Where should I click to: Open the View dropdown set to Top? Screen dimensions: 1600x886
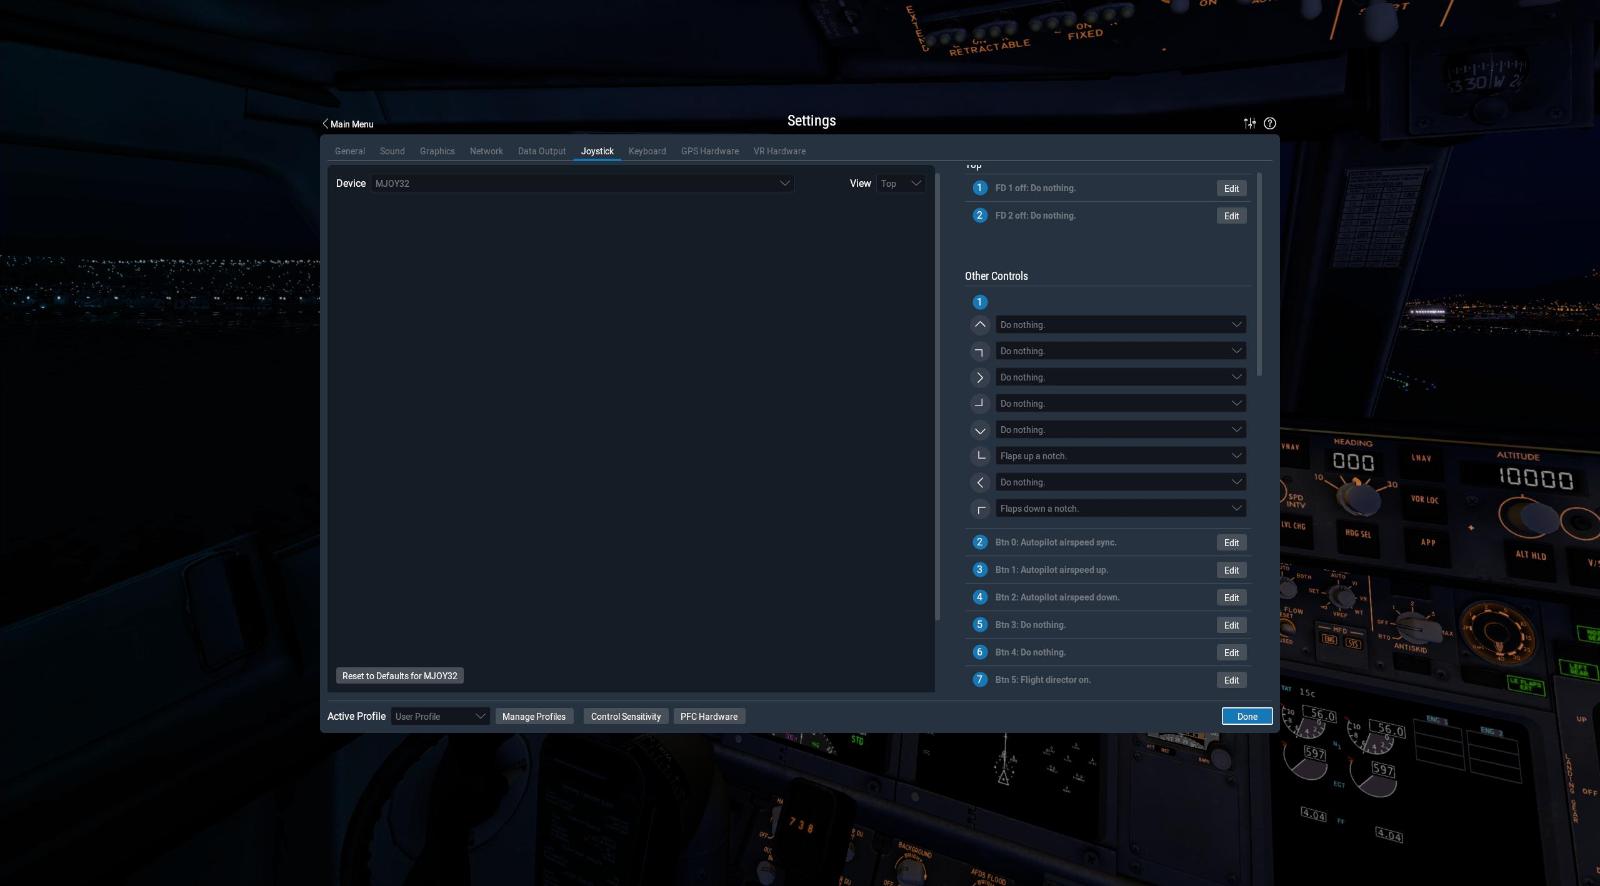coord(901,184)
